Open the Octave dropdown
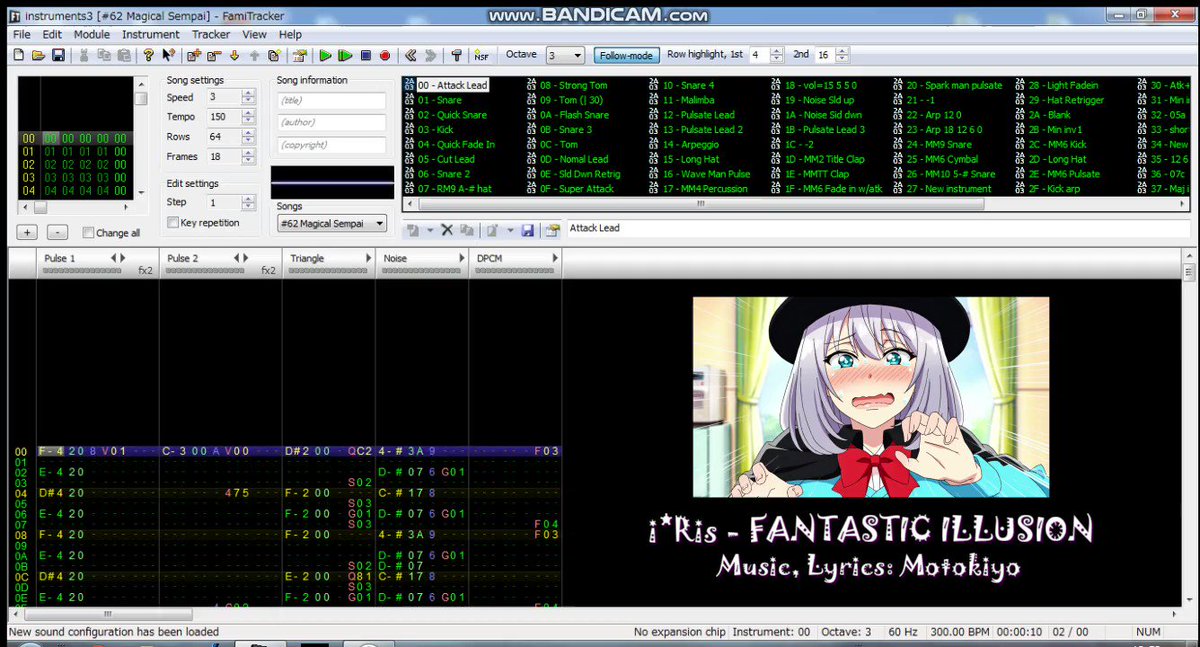 565,55
